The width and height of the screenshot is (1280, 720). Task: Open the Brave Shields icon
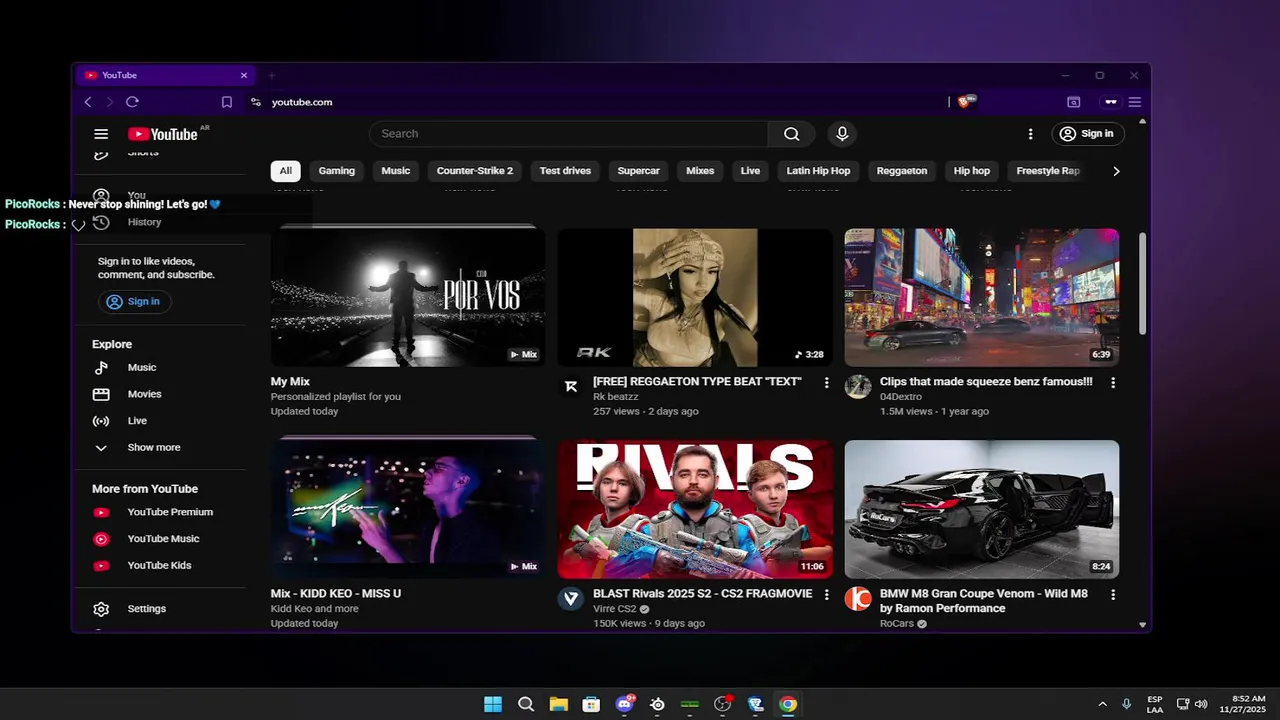[x=966, y=102]
